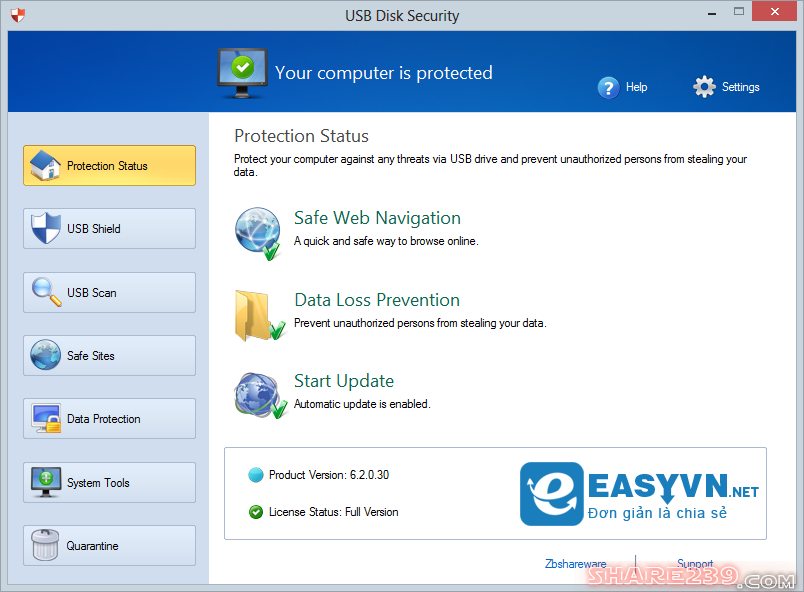Screen dimensions: 804x592
Task: Click 'A quick and safe way to browse online.'
Action: [x=386, y=241]
